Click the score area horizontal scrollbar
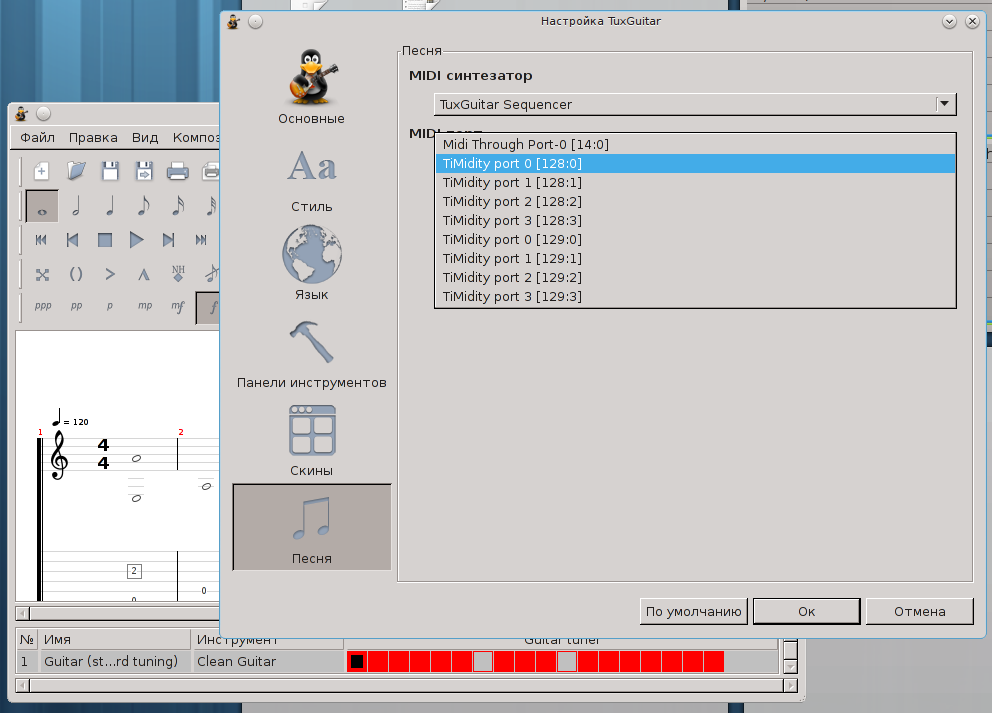Viewport: 992px width, 713px height. point(118,613)
